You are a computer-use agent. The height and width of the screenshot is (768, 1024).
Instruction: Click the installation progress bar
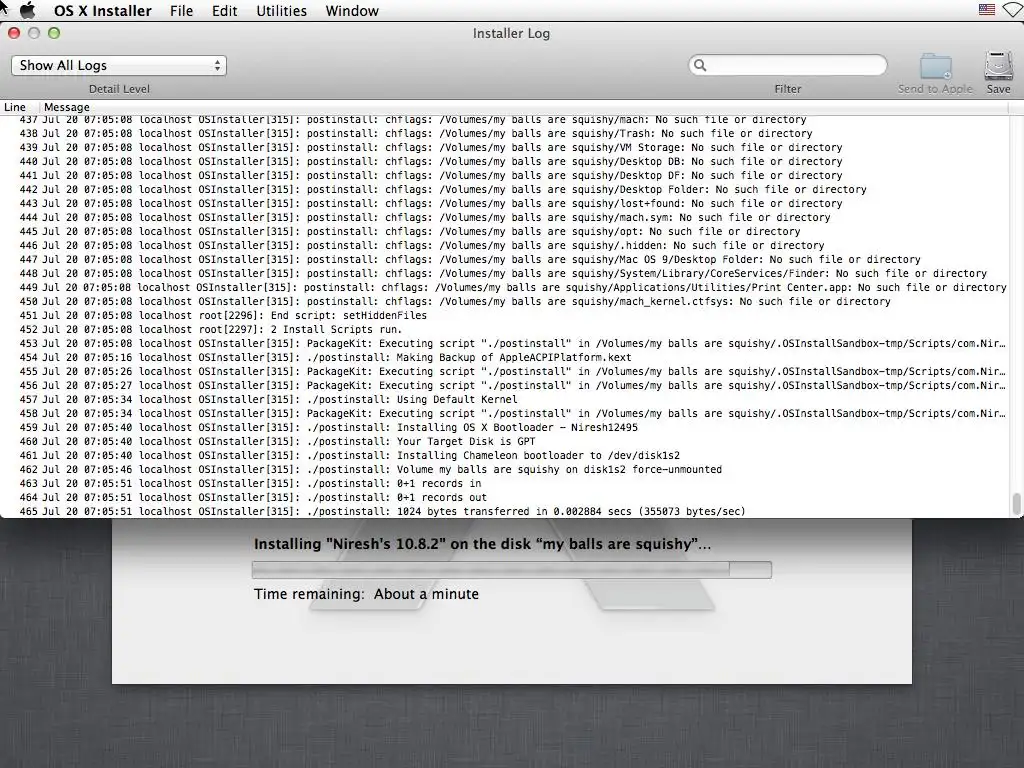(x=511, y=569)
